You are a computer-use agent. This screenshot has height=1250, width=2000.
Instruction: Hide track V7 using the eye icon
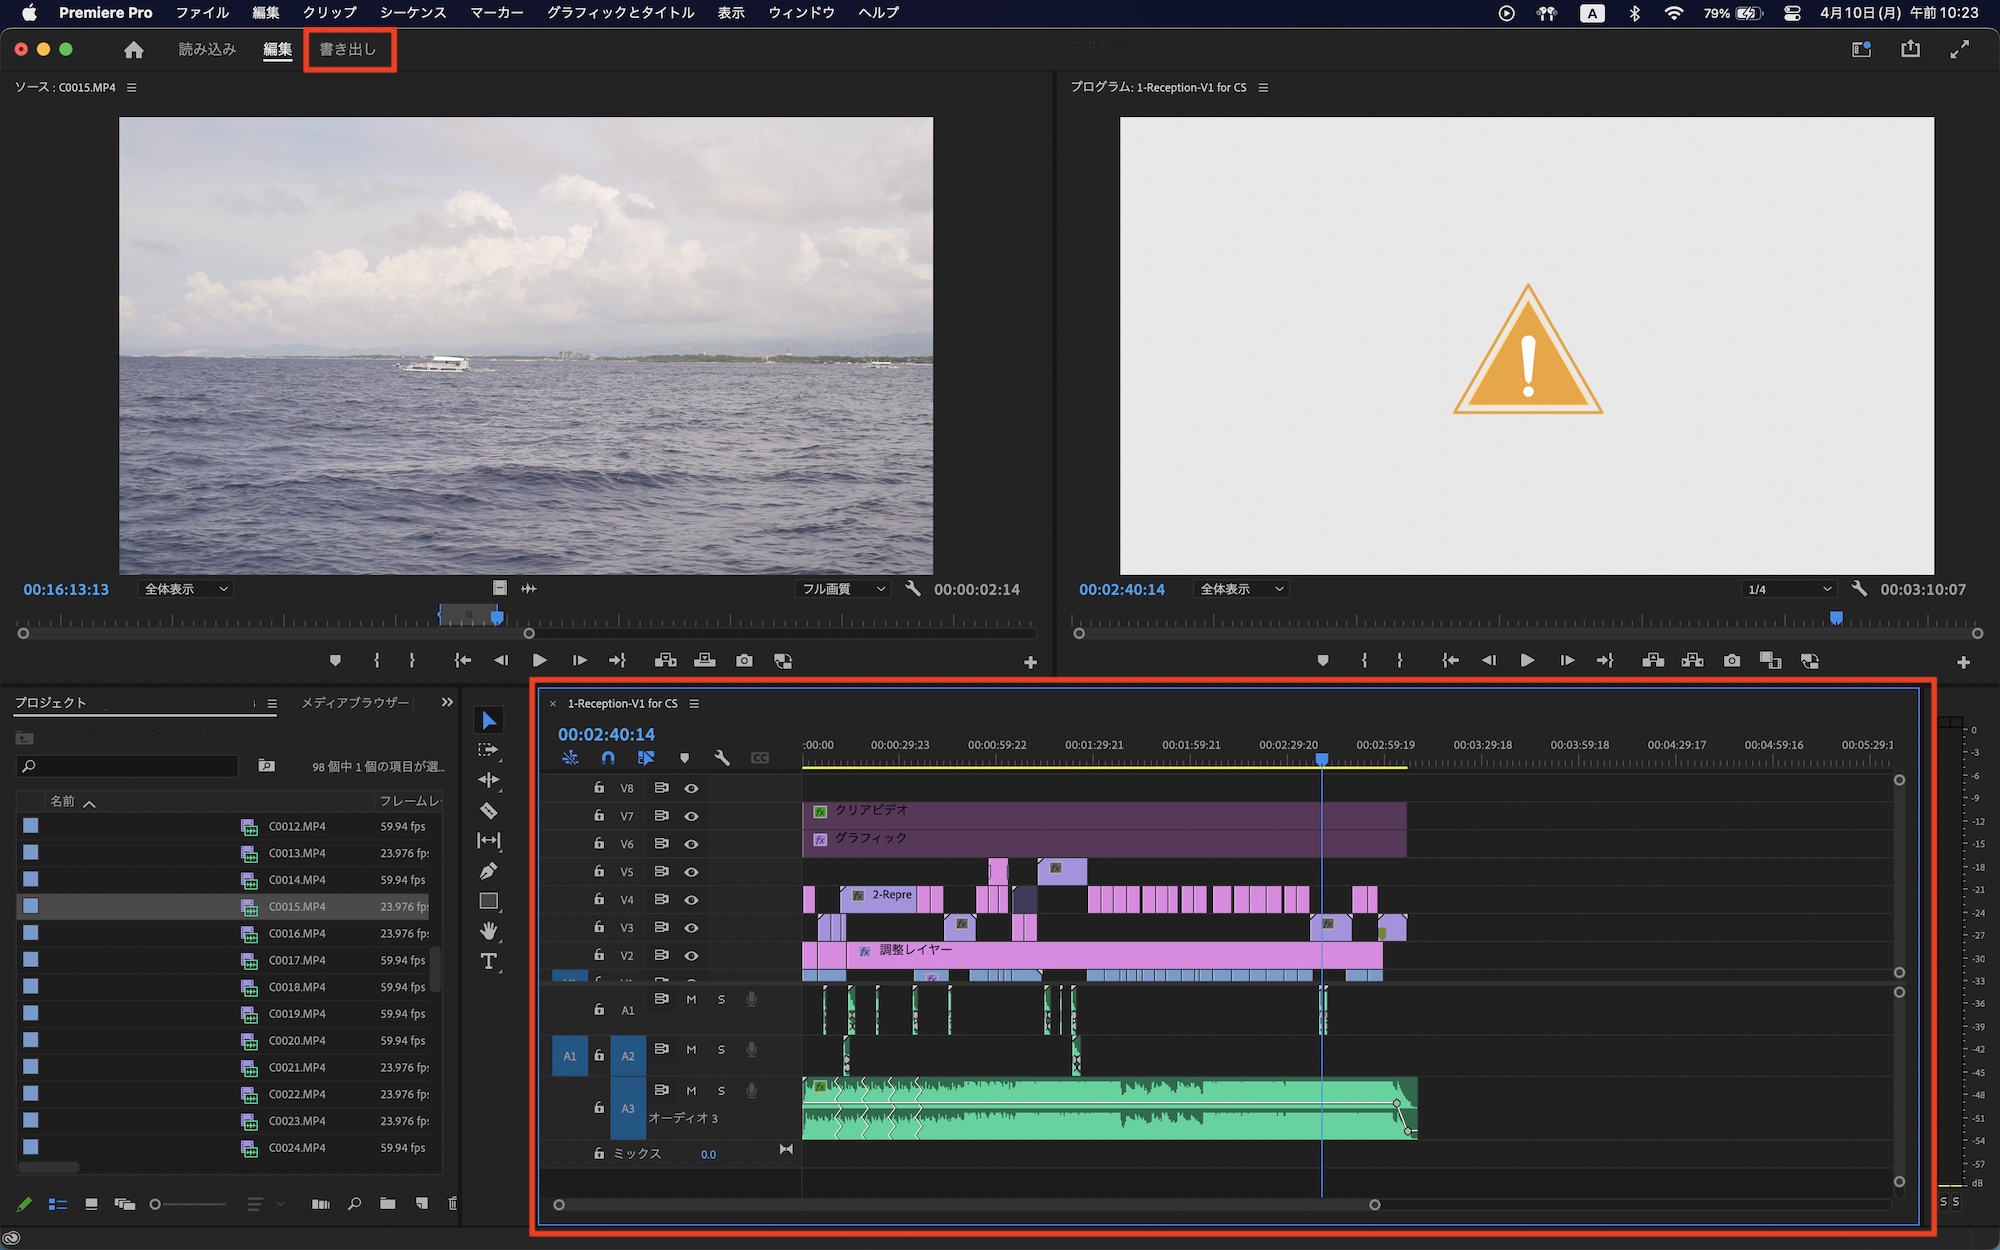691,816
